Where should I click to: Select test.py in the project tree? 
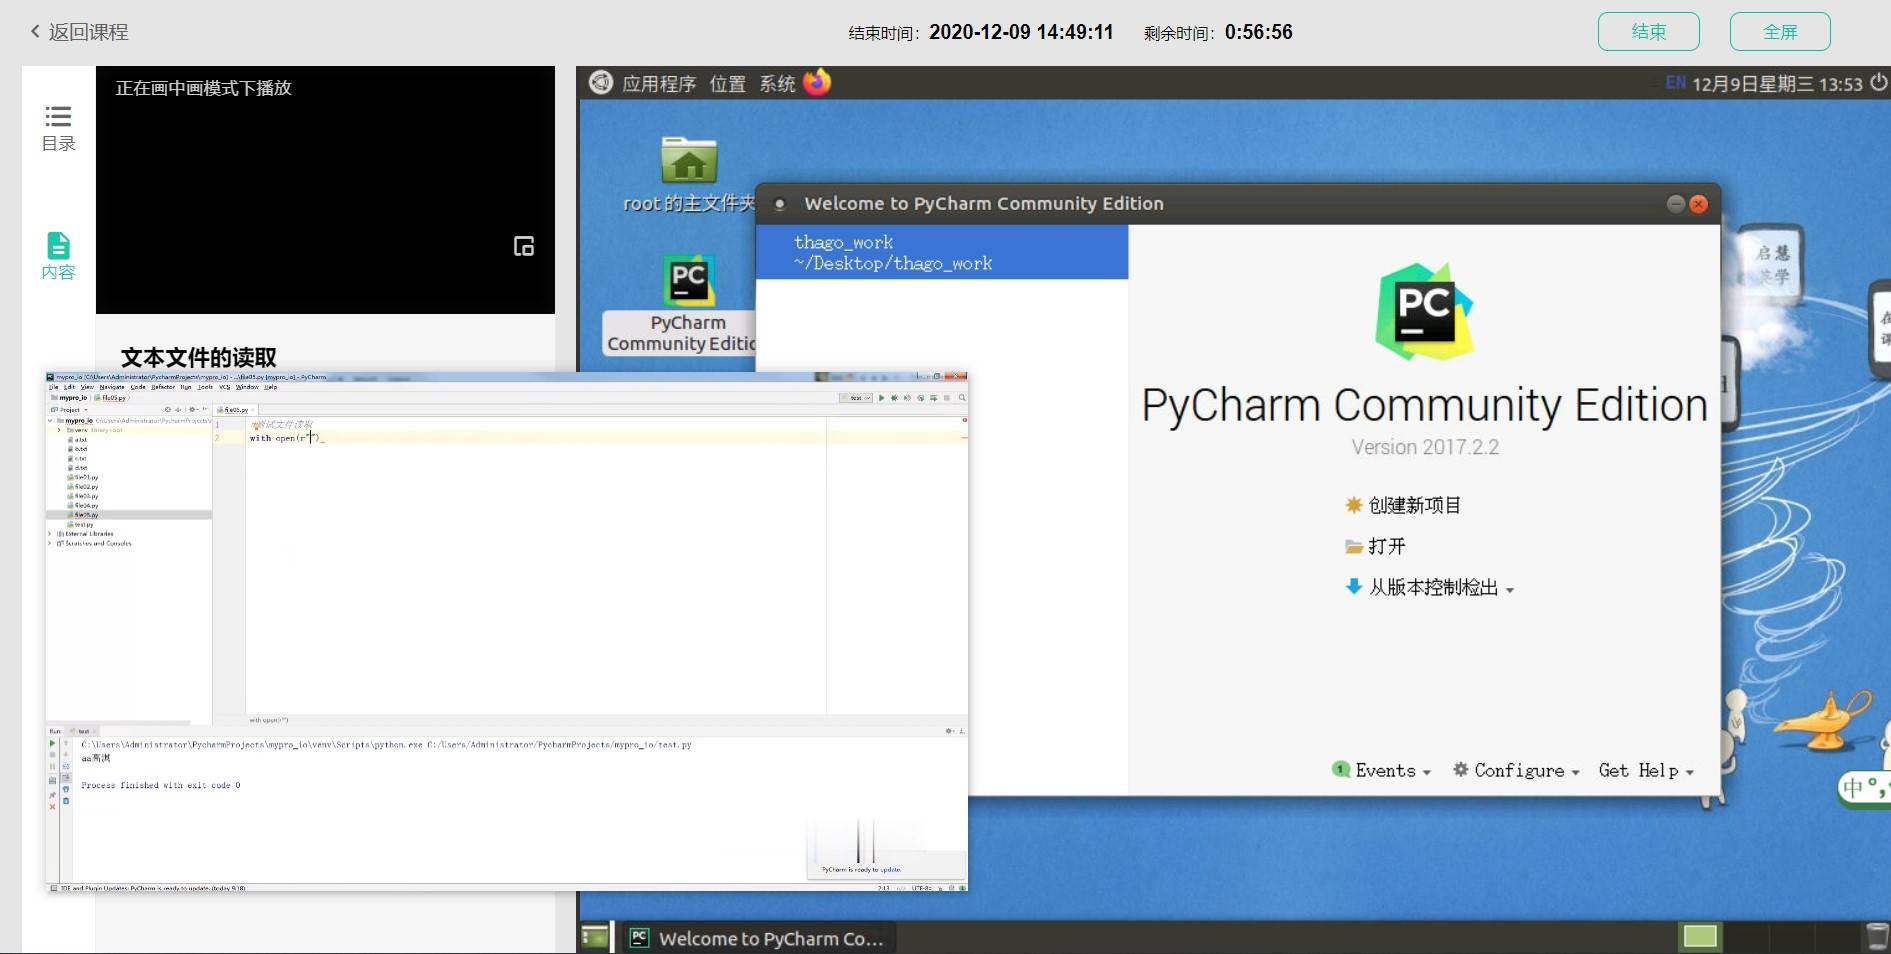point(81,524)
